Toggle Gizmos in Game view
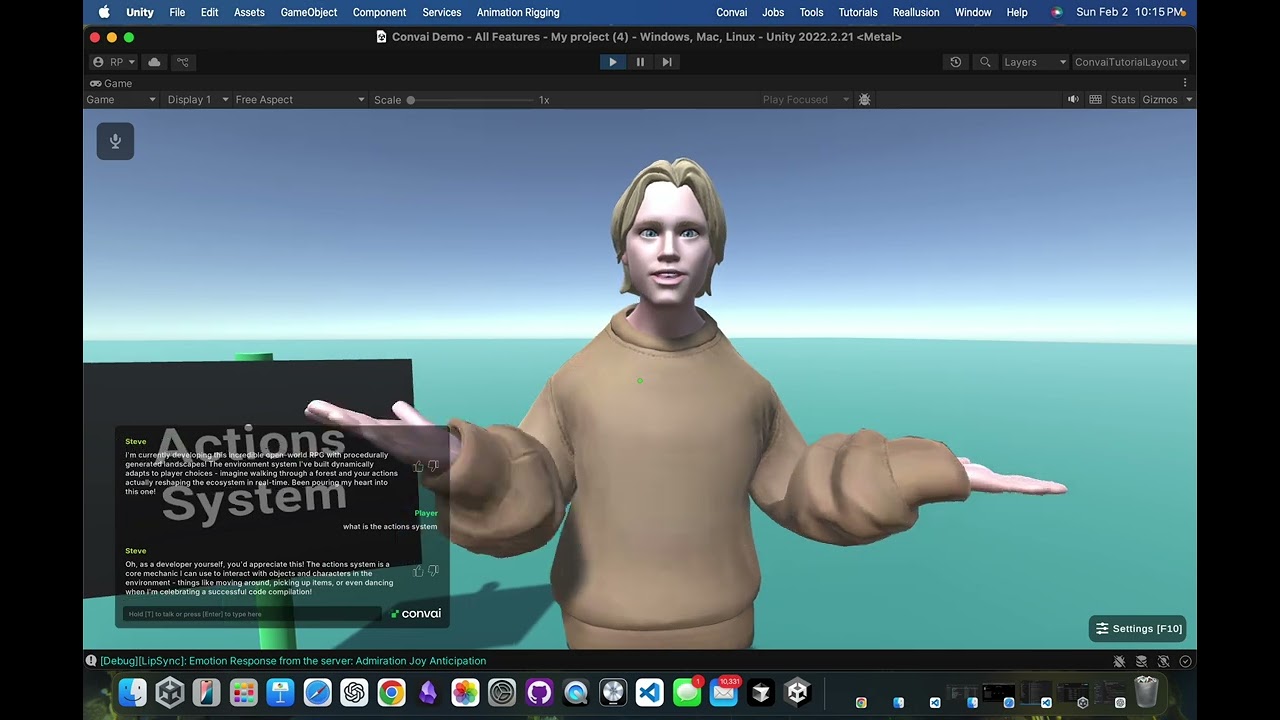 tap(1160, 100)
